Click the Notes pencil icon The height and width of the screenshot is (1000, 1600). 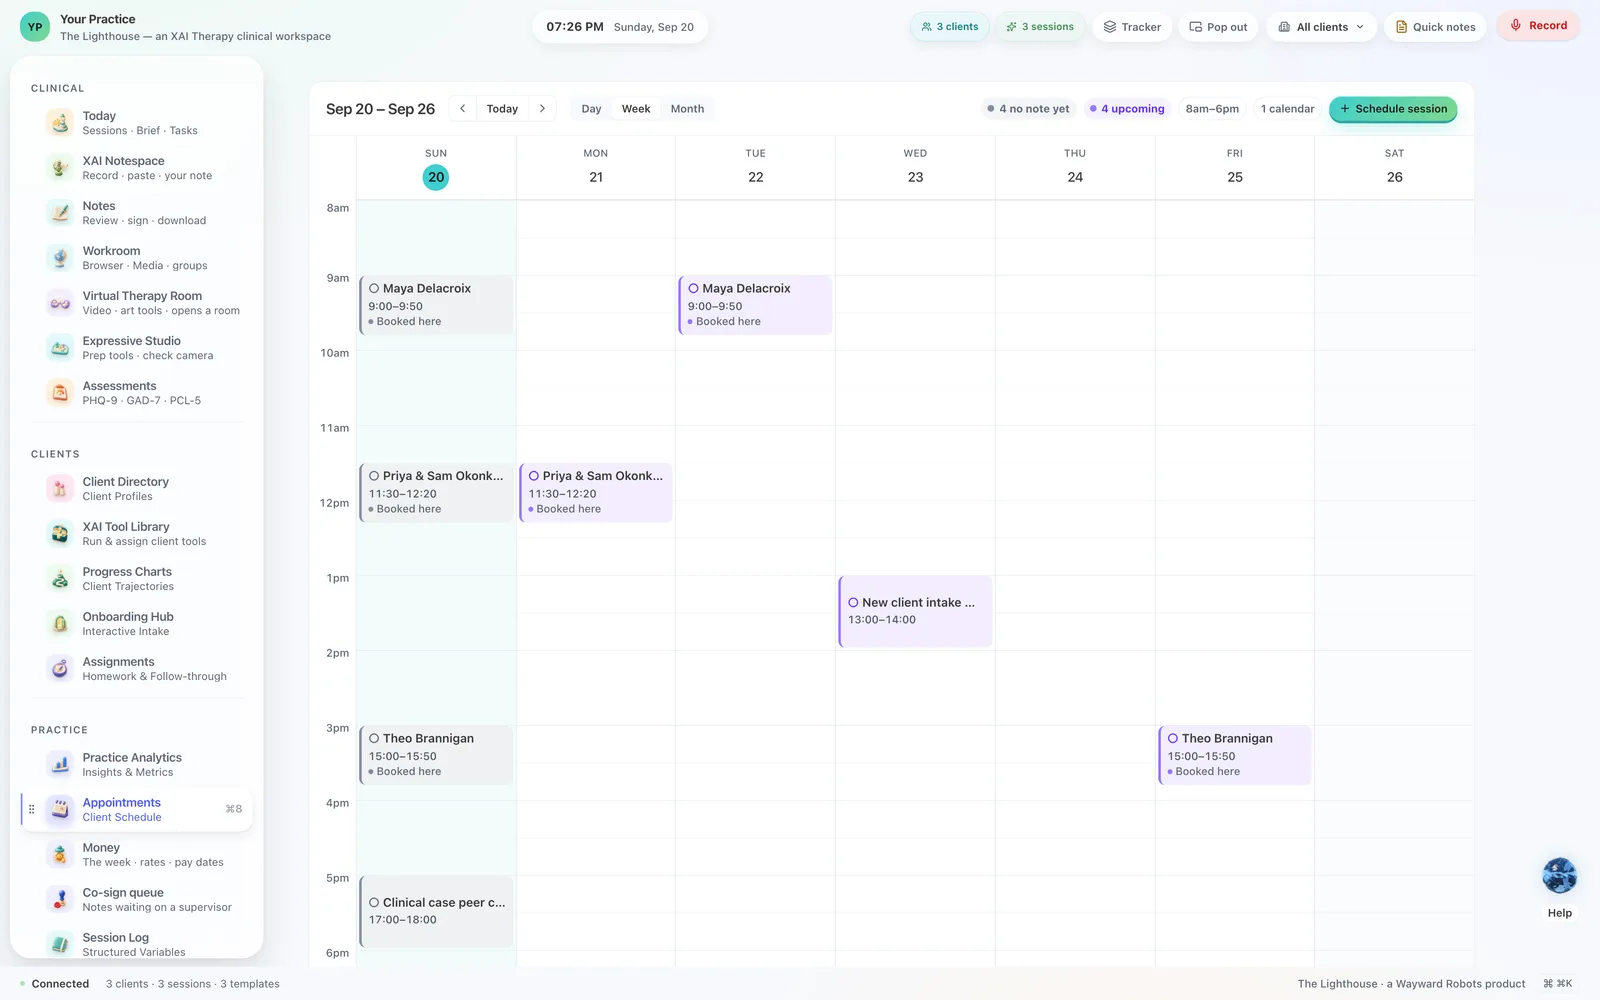60,213
